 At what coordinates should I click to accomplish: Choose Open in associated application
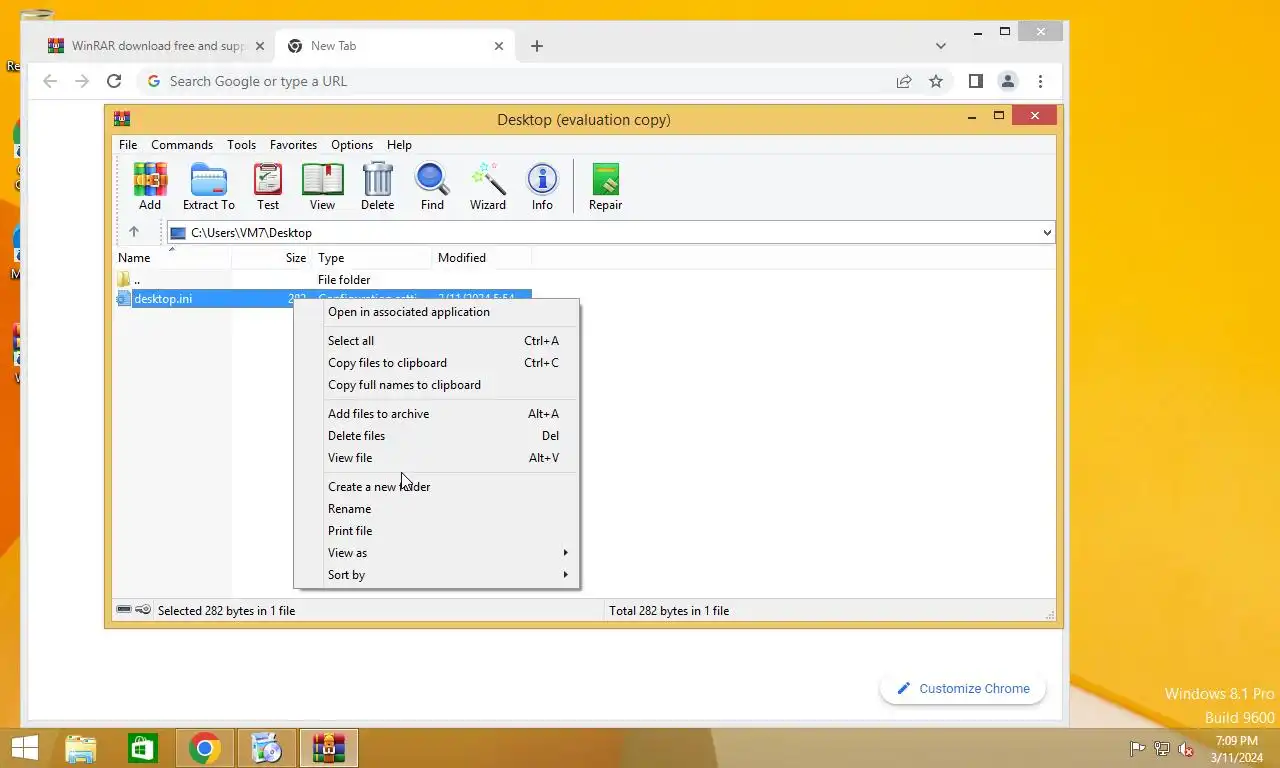point(437,312)
